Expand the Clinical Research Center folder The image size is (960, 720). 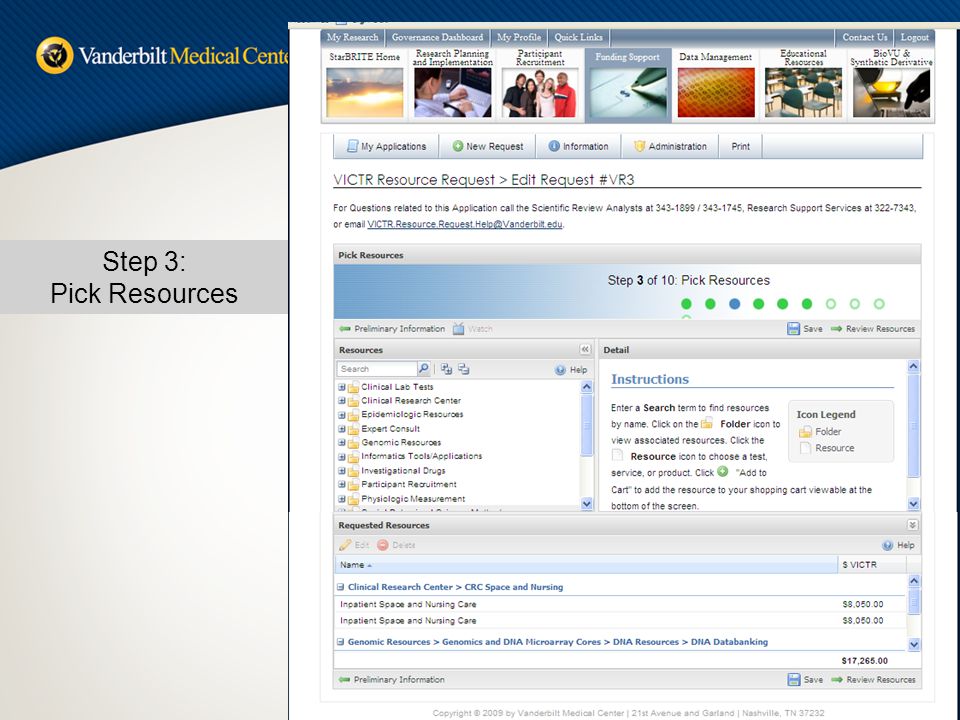click(342, 400)
